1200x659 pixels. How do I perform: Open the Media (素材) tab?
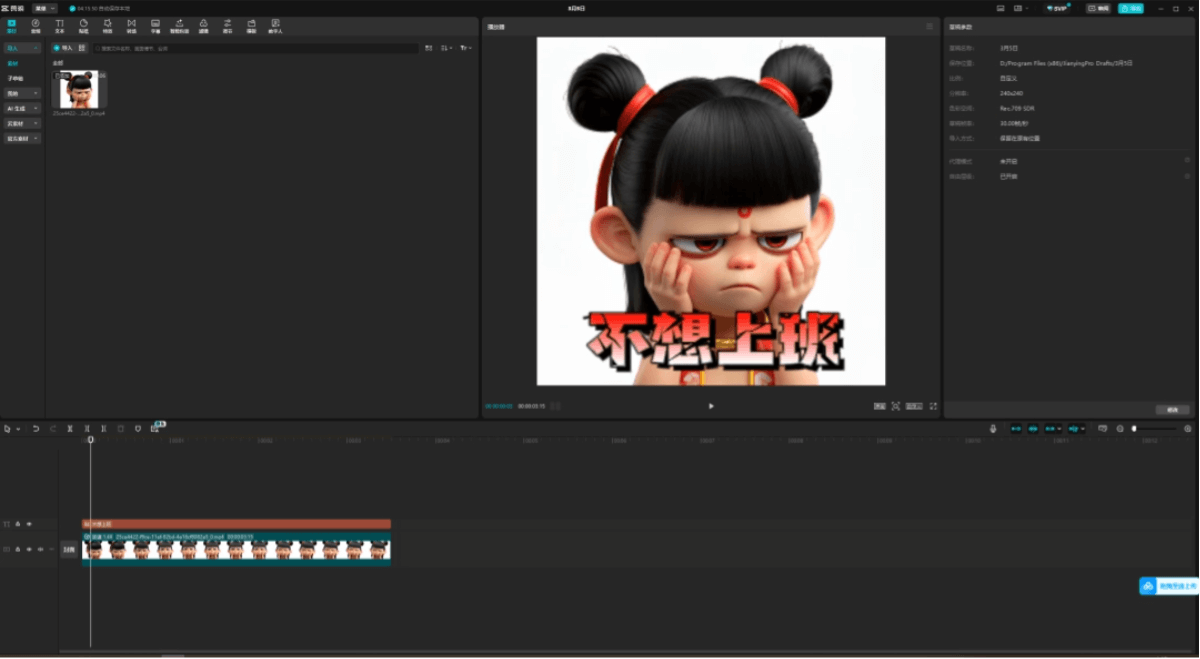click(x=12, y=25)
